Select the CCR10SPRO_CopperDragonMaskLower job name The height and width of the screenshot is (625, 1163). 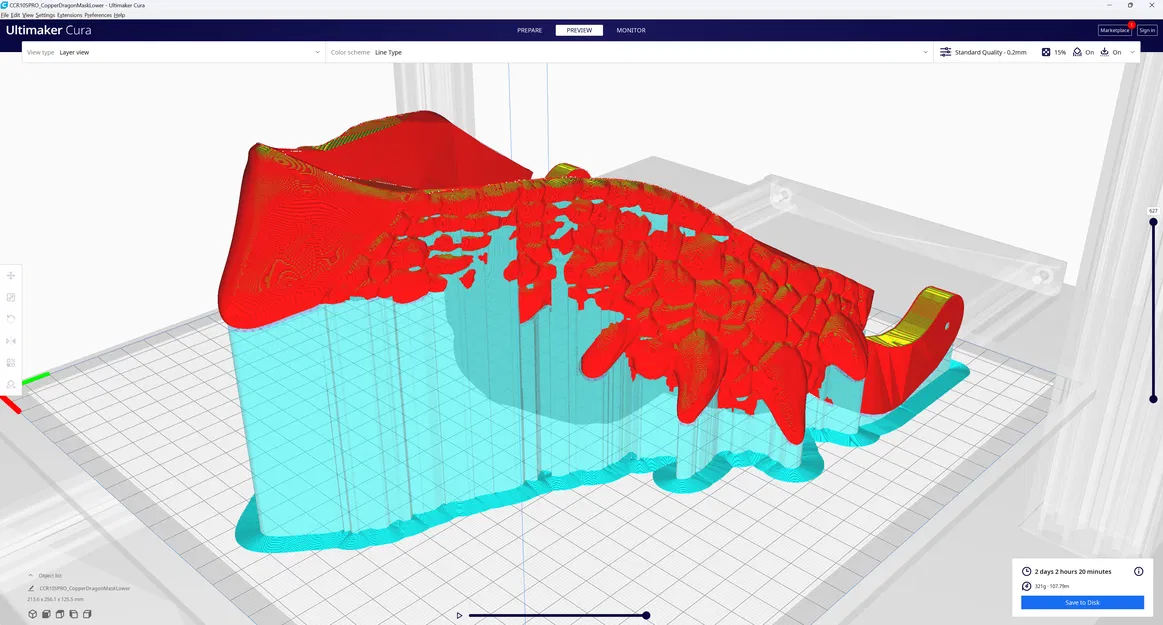(85, 589)
